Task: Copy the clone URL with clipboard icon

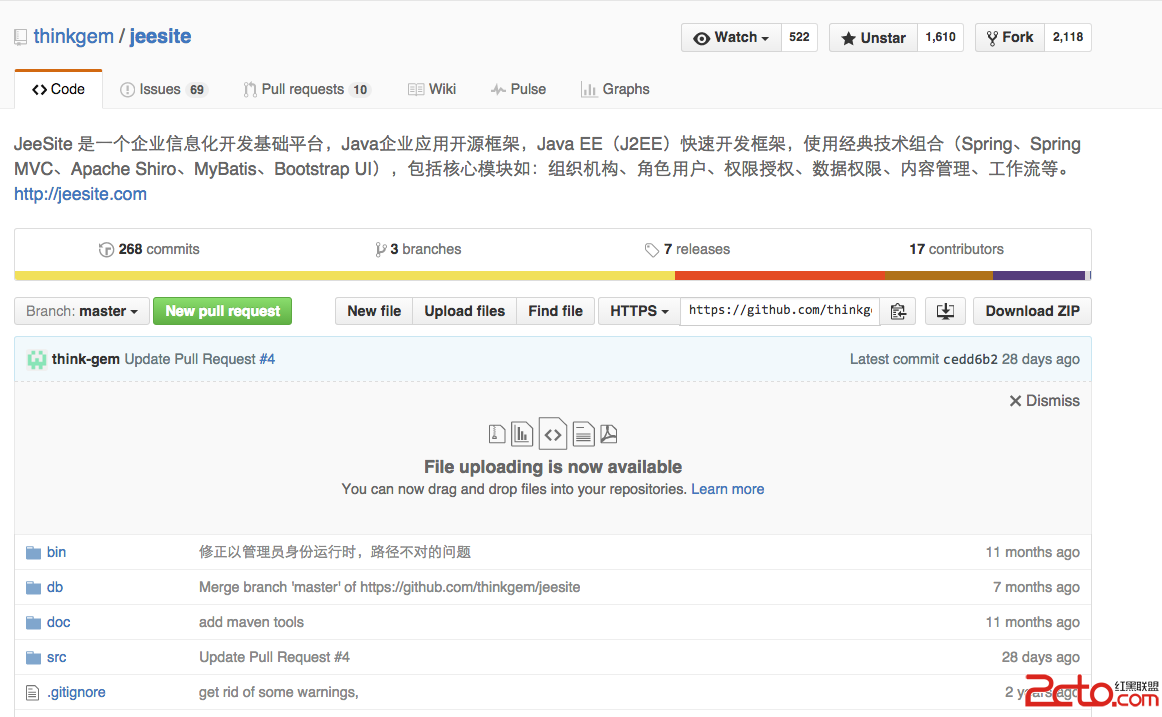Action: point(898,311)
